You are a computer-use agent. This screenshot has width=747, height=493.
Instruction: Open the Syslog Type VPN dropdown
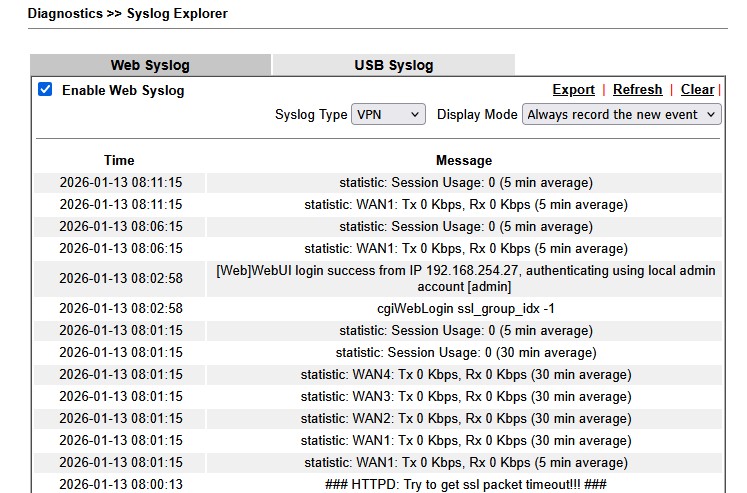tap(388, 115)
